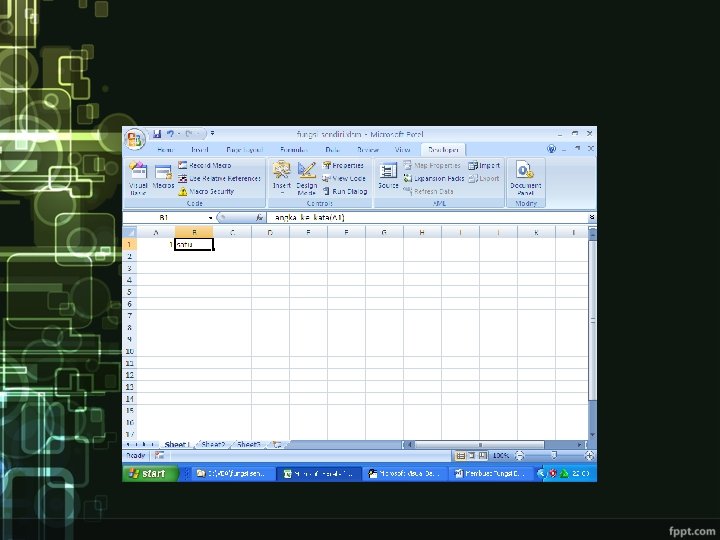The height and width of the screenshot is (540, 720).
Task: Select column A header
Action: click(x=156, y=232)
